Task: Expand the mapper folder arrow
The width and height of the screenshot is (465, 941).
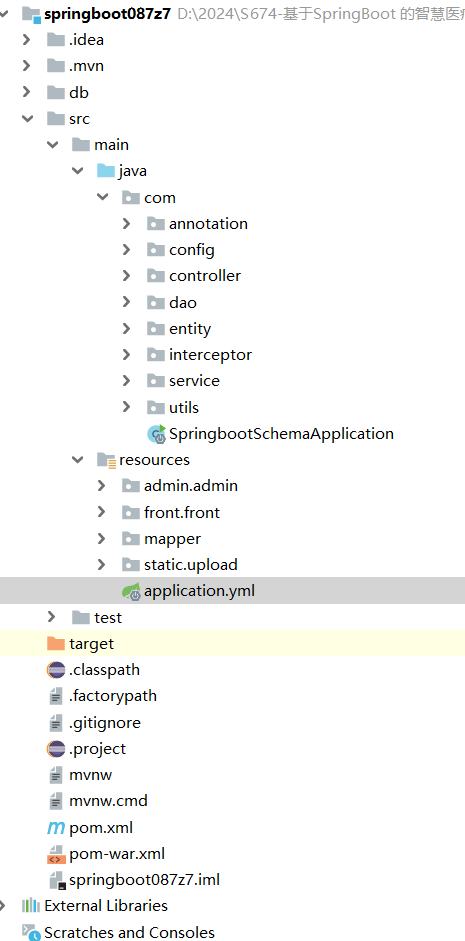Action: pyautogui.click(x=101, y=539)
